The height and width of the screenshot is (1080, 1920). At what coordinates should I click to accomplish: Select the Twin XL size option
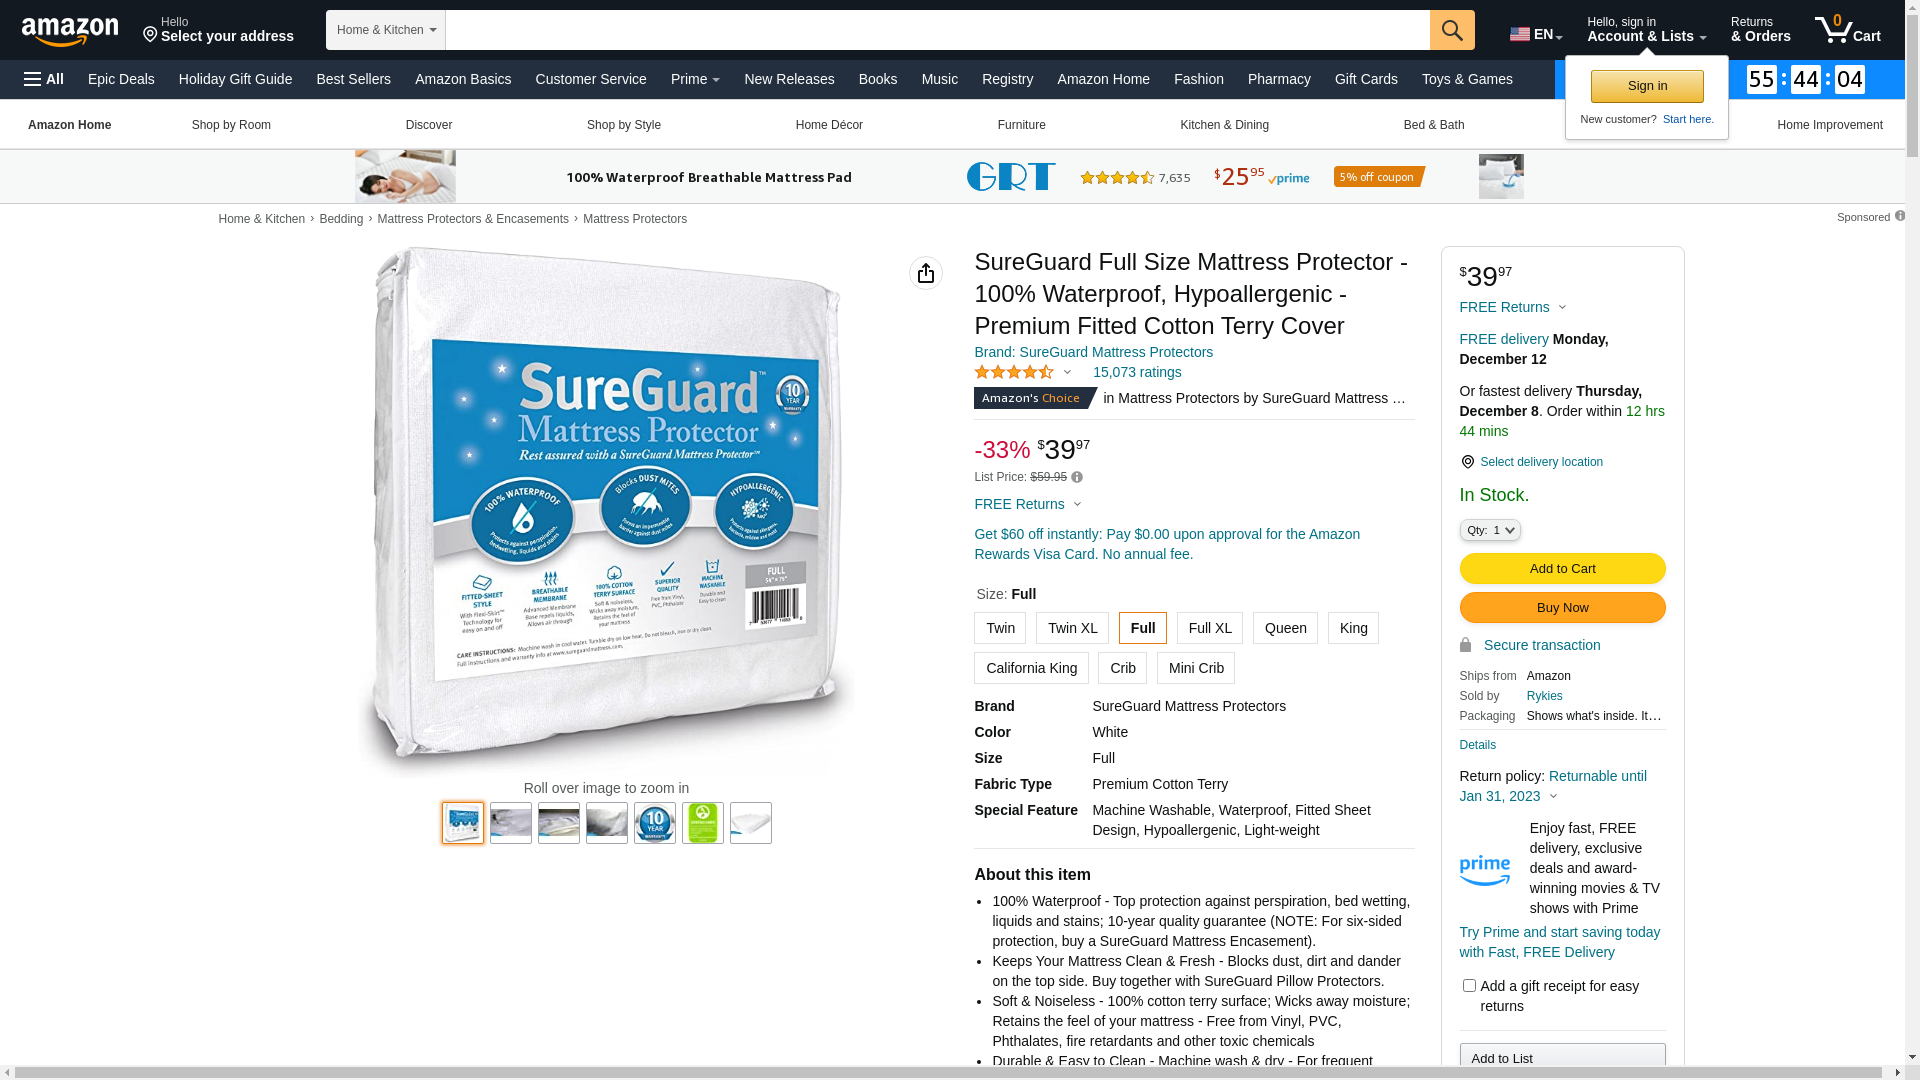point(1072,628)
